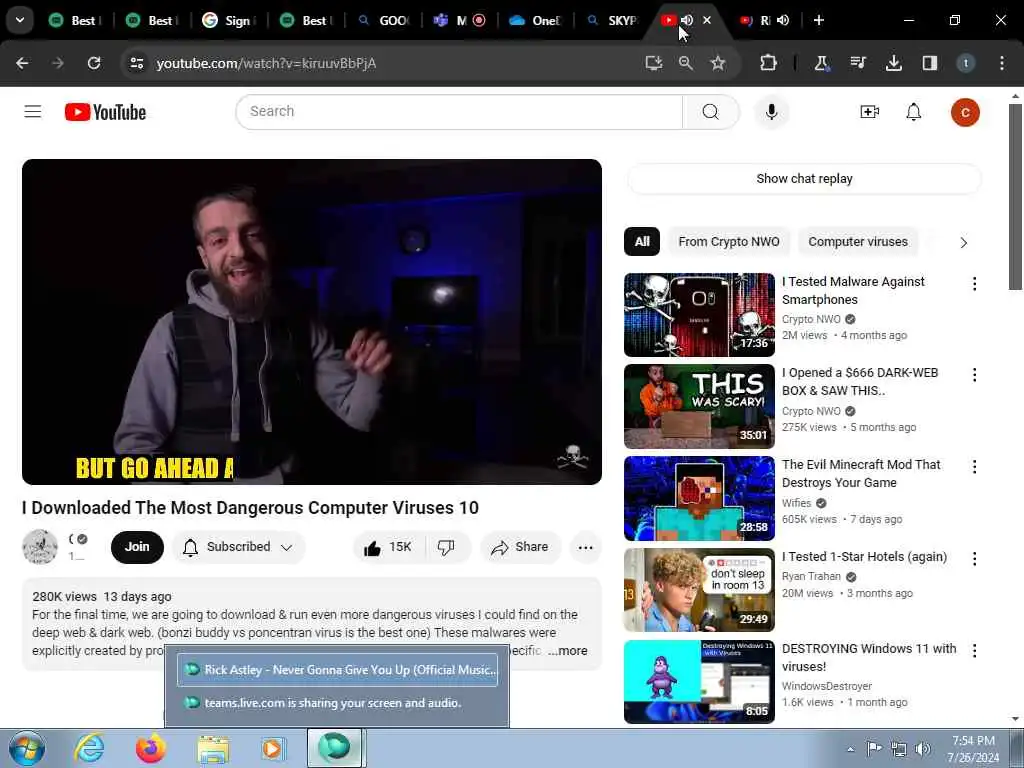Expand the Subscribed notification dropdown

[286, 547]
